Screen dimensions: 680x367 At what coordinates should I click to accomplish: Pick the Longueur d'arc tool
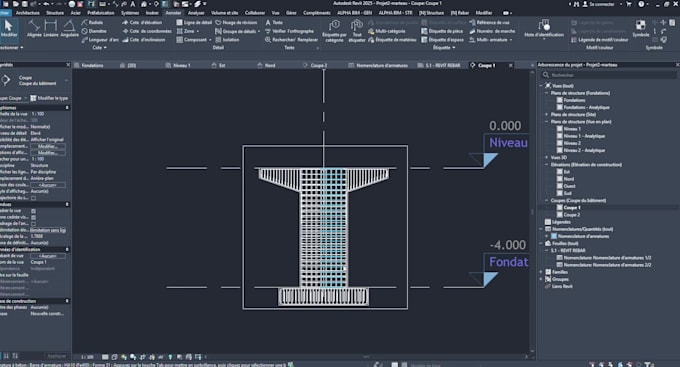point(100,40)
